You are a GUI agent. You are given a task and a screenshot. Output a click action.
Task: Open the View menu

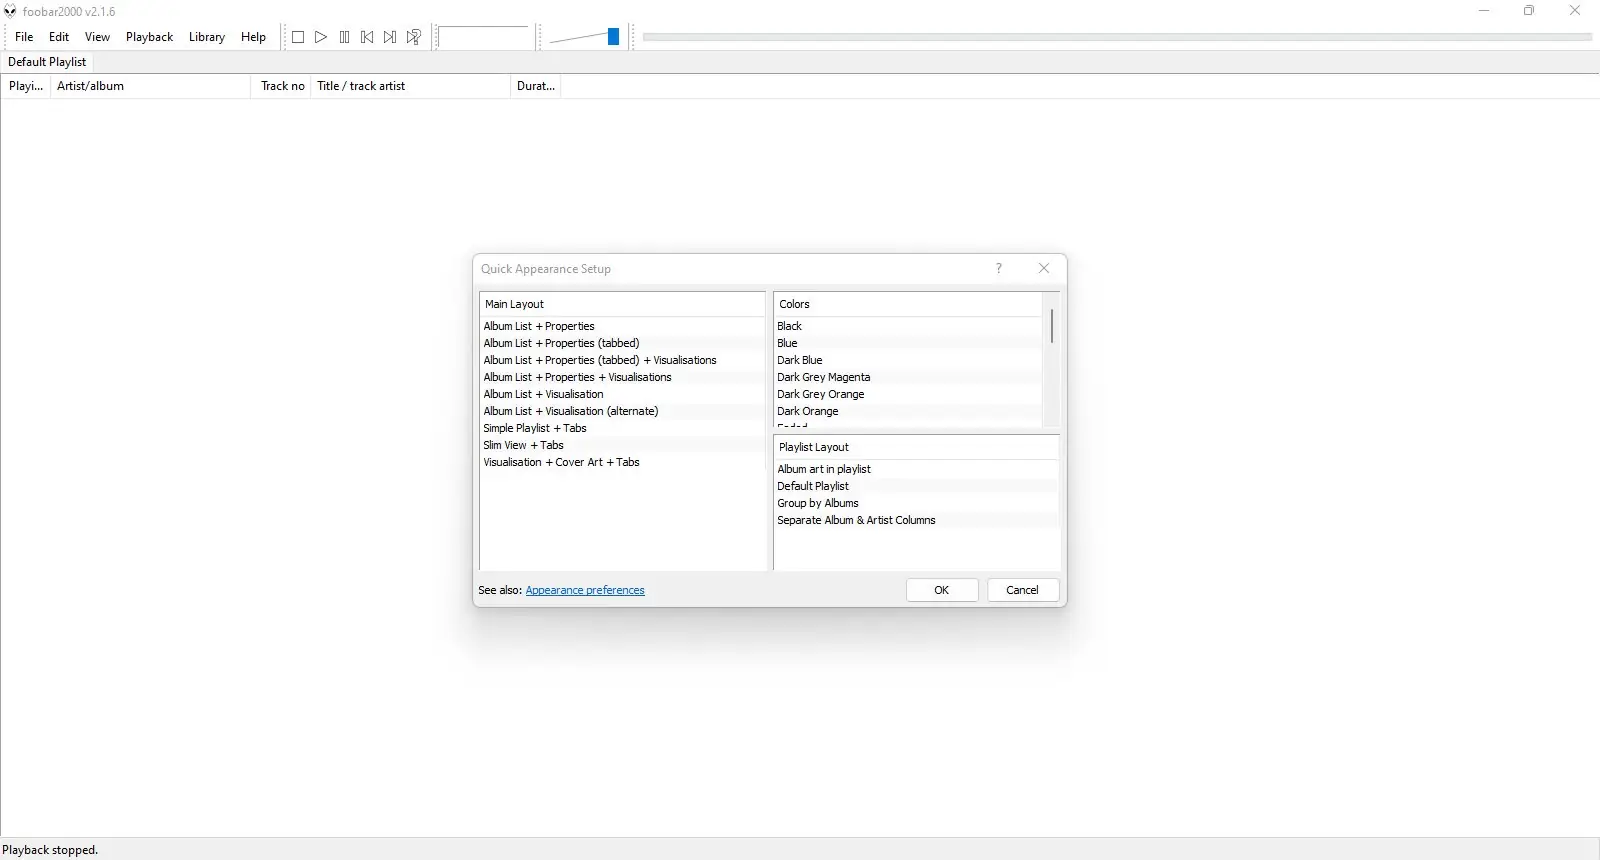click(x=97, y=37)
